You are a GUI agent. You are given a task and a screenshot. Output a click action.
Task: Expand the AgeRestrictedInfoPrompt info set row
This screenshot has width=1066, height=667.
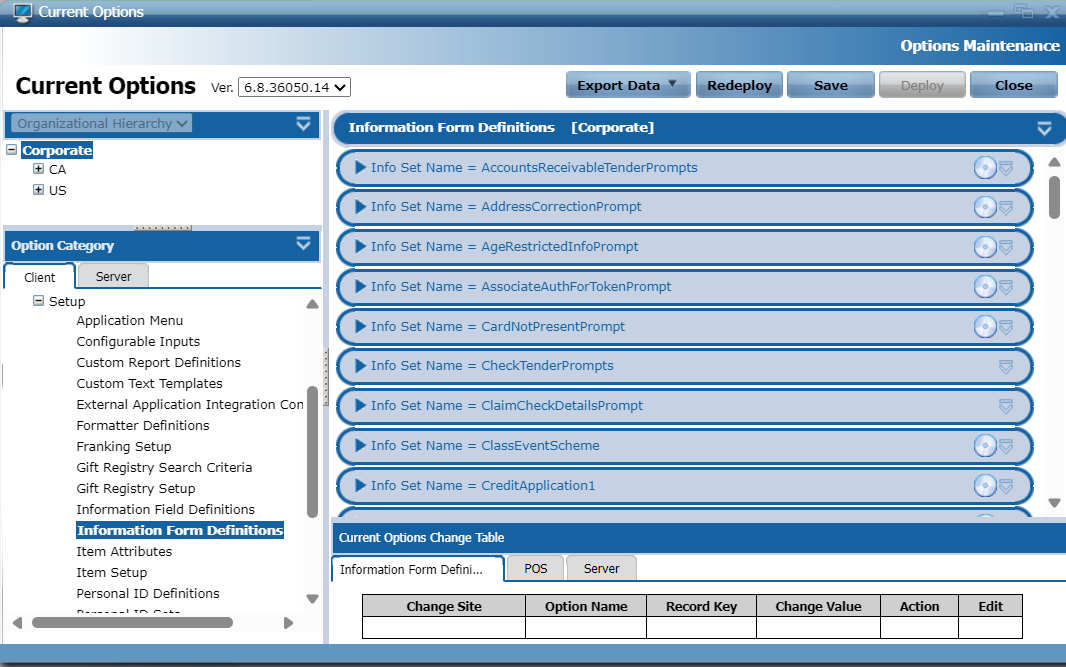[361, 247]
